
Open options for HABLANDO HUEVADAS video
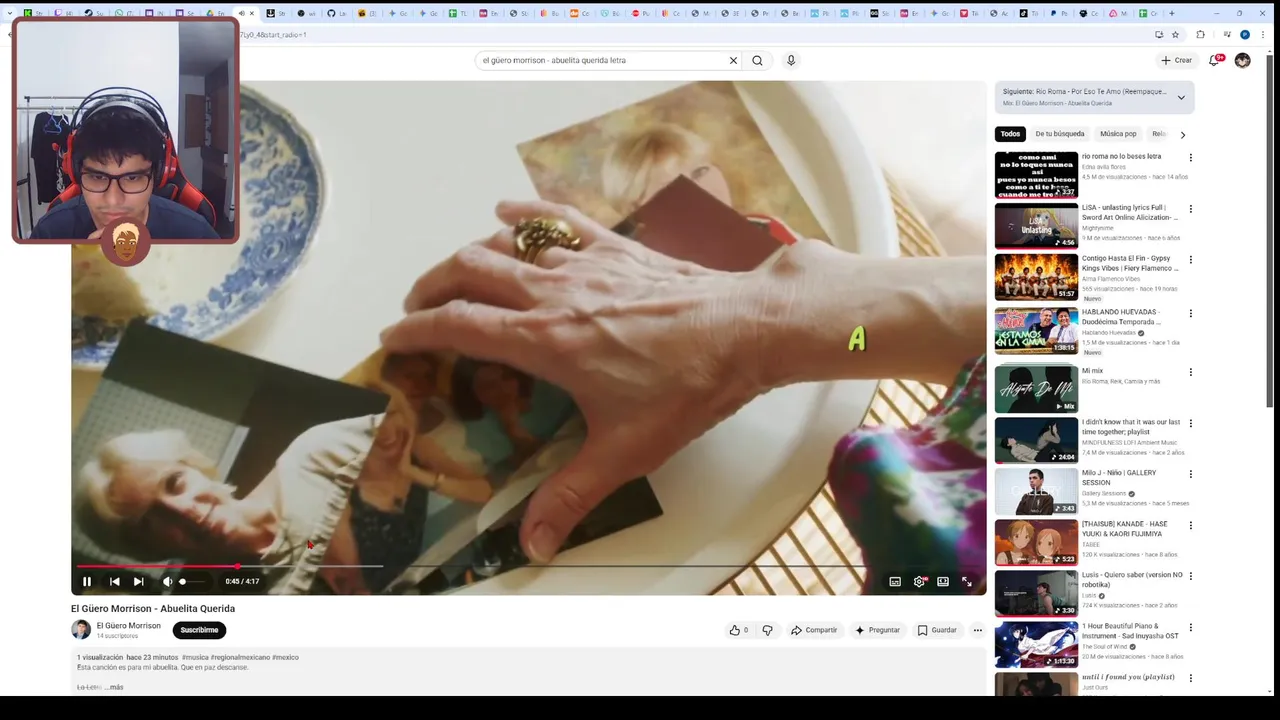[x=1190, y=313]
